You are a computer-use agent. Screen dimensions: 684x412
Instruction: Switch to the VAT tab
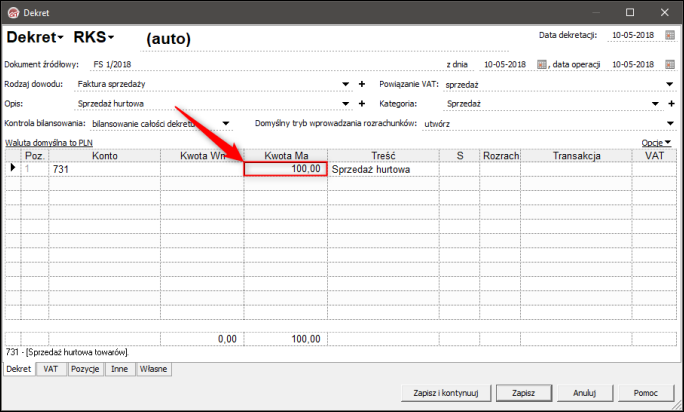(51, 369)
